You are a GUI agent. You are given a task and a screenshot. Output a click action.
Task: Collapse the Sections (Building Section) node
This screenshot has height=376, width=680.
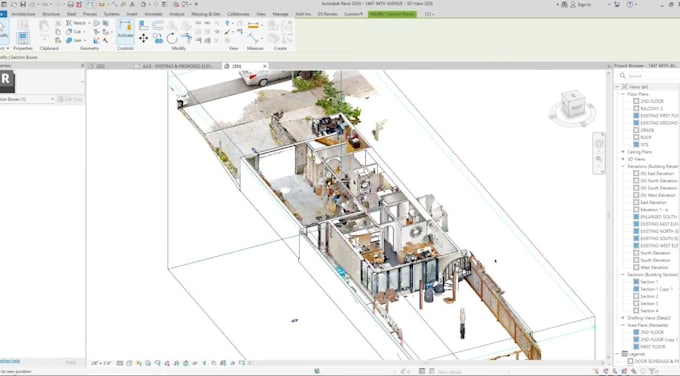(623, 275)
